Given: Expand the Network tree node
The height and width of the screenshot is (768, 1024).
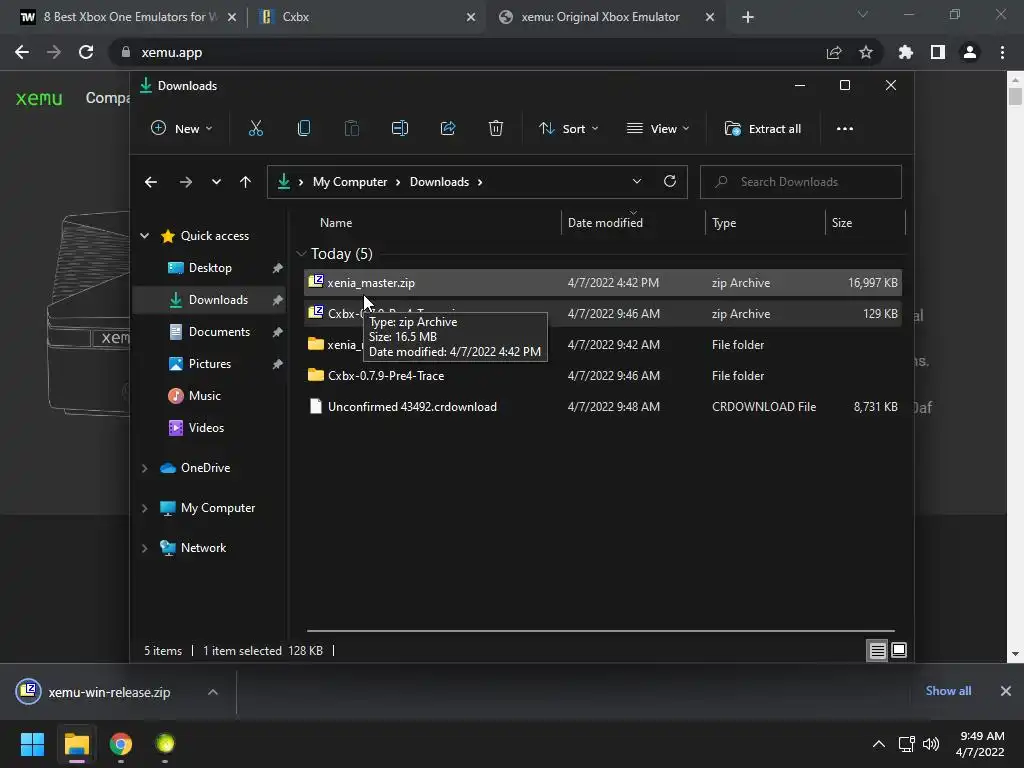Looking at the screenshot, I should coord(144,548).
